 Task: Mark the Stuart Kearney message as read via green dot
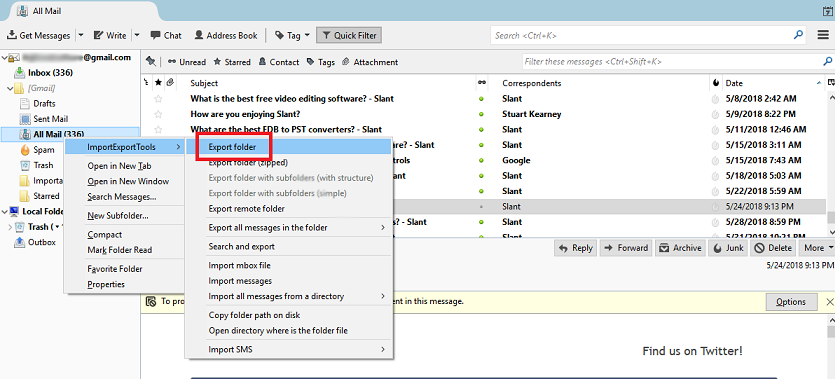pyautogui.click(x=481, y=114)
